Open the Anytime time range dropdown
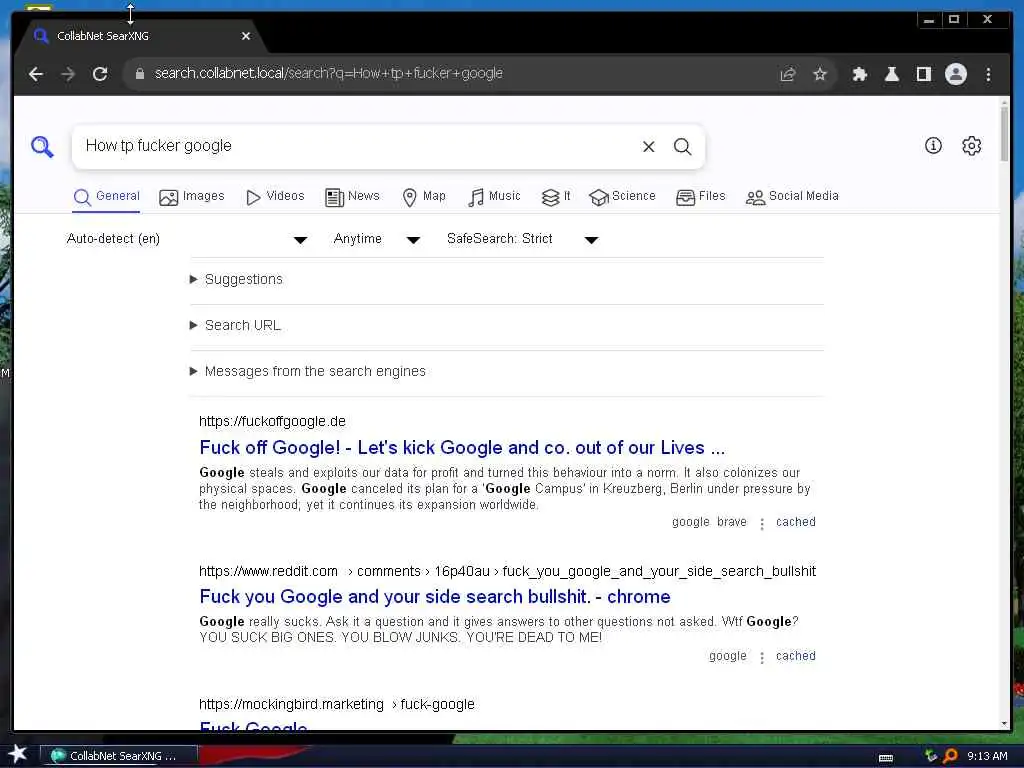Screen dimensions: 1024x768 [376, 239]
